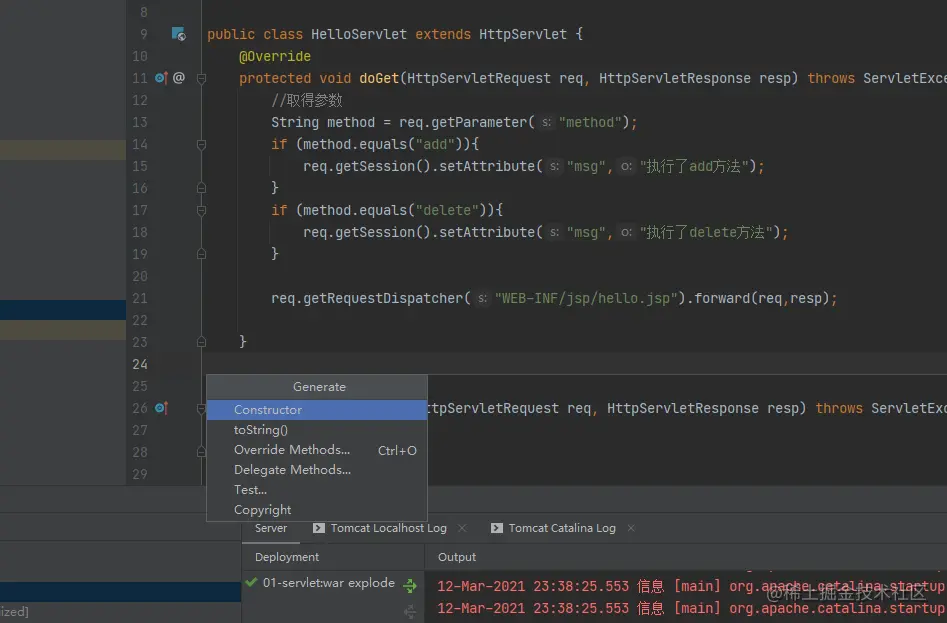Open the Tomcat Localhost Log tab
The width and height of the screenshot is (947, 623).
point(388,528)
